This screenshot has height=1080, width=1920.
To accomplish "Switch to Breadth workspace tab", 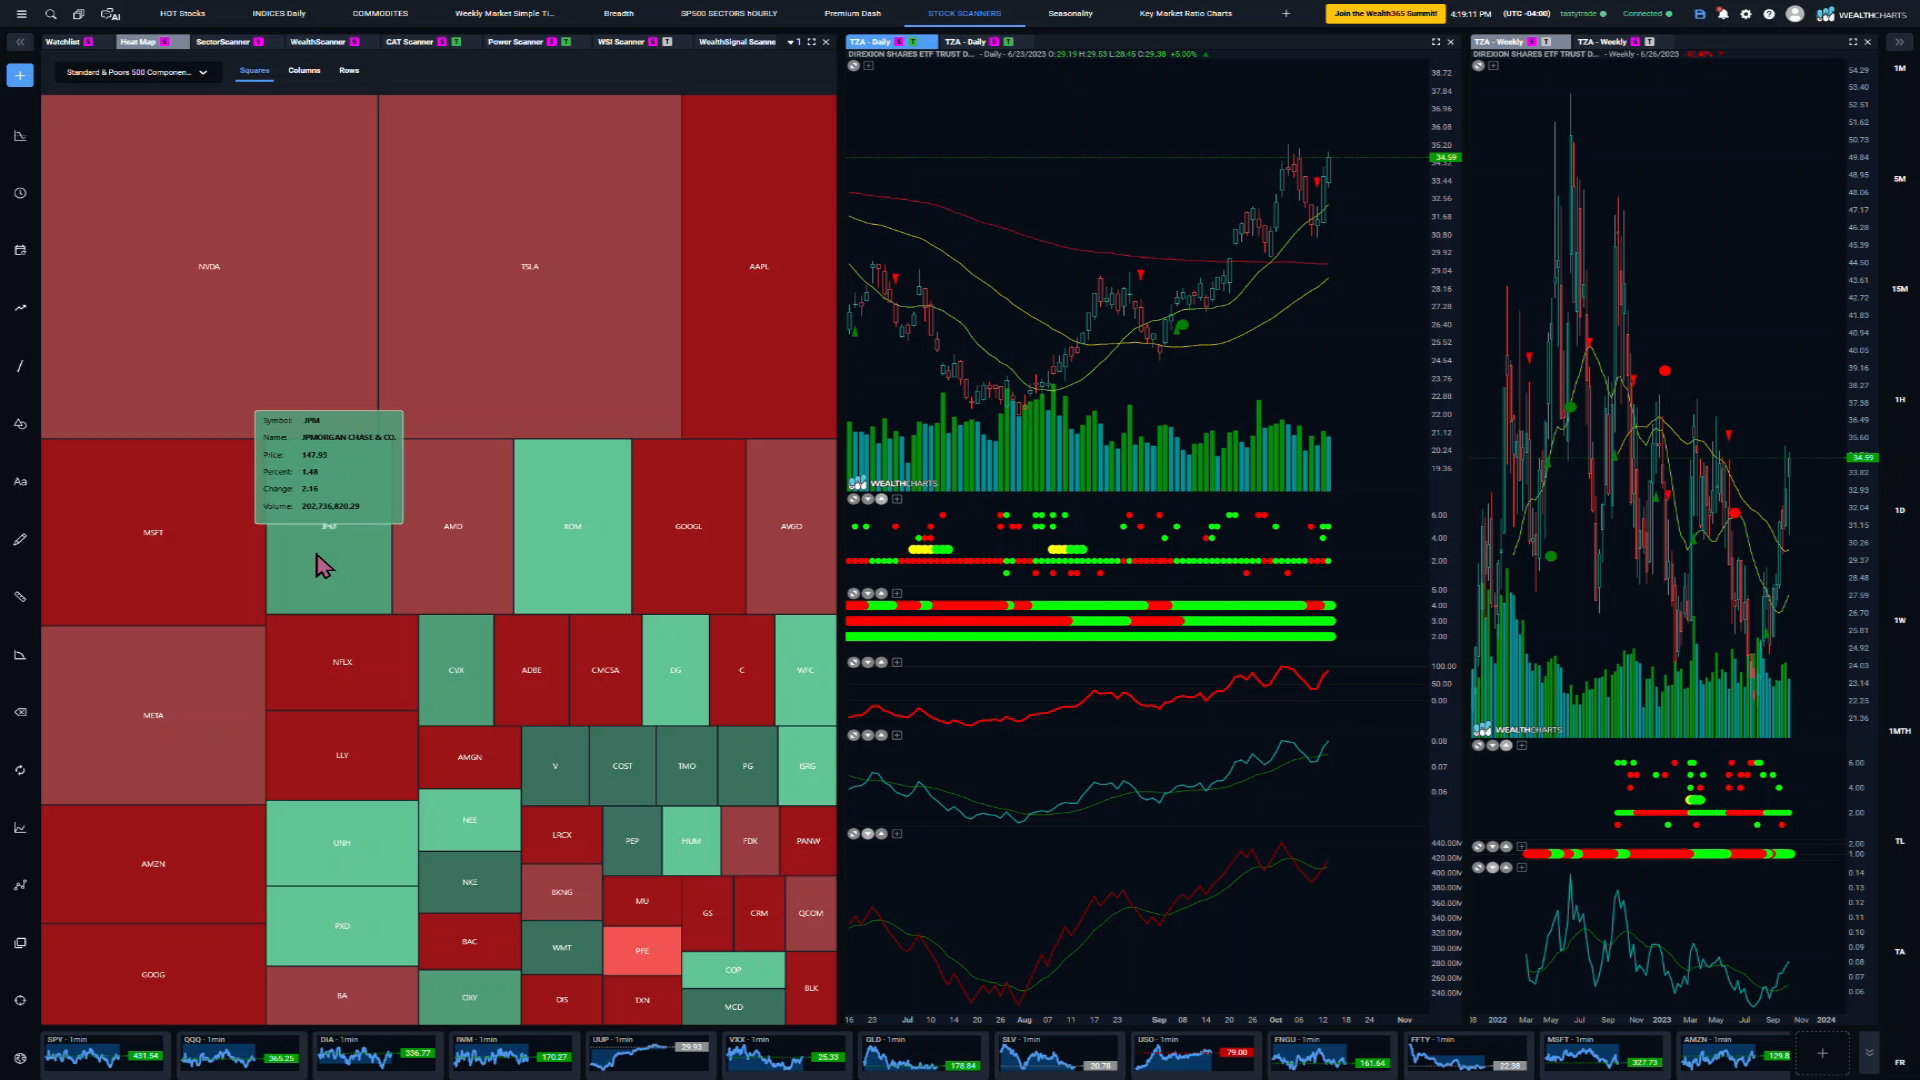I will click(618, 14).
